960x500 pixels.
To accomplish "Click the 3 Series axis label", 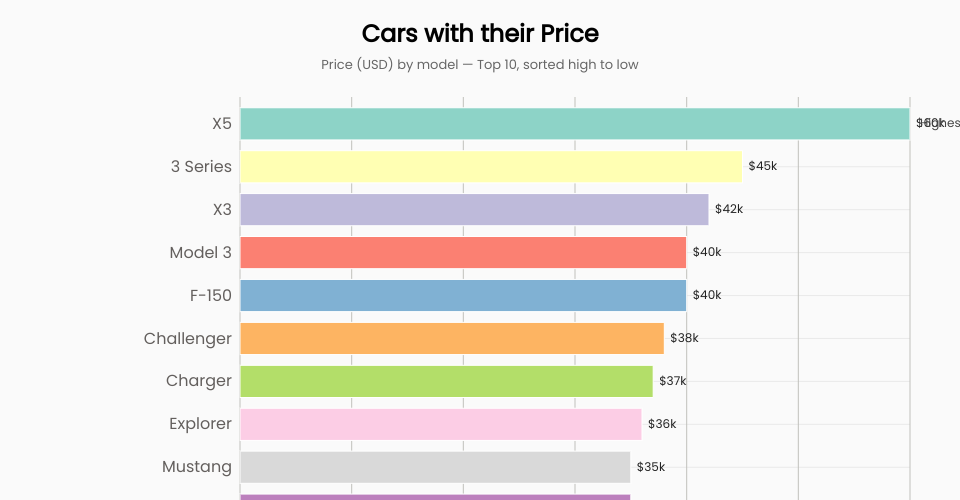I will [201, 166].
